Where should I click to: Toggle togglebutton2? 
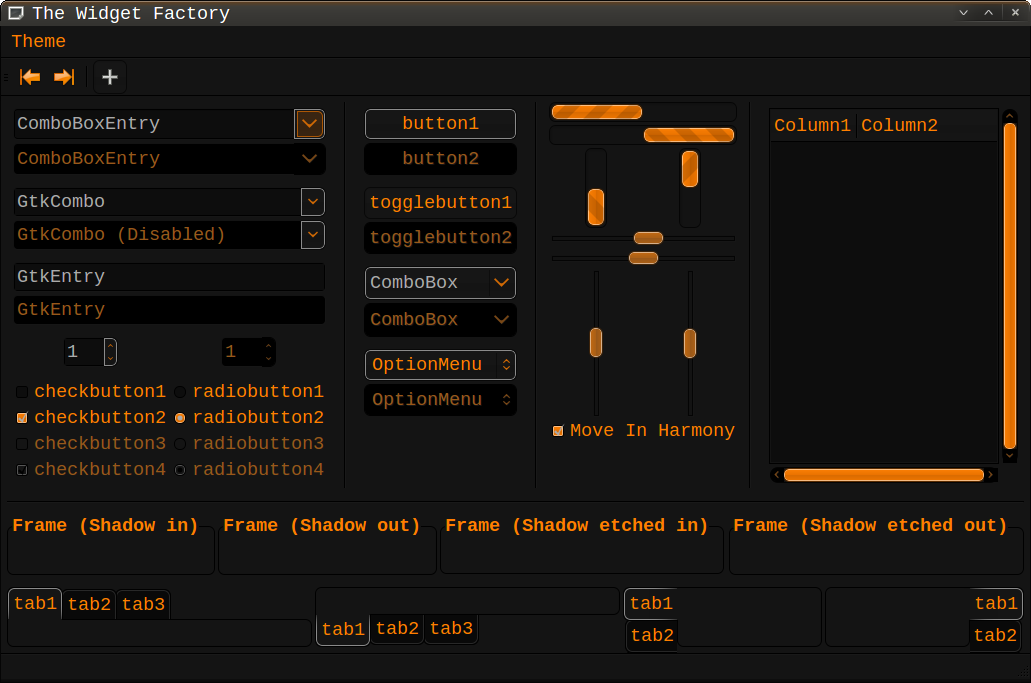440,238
